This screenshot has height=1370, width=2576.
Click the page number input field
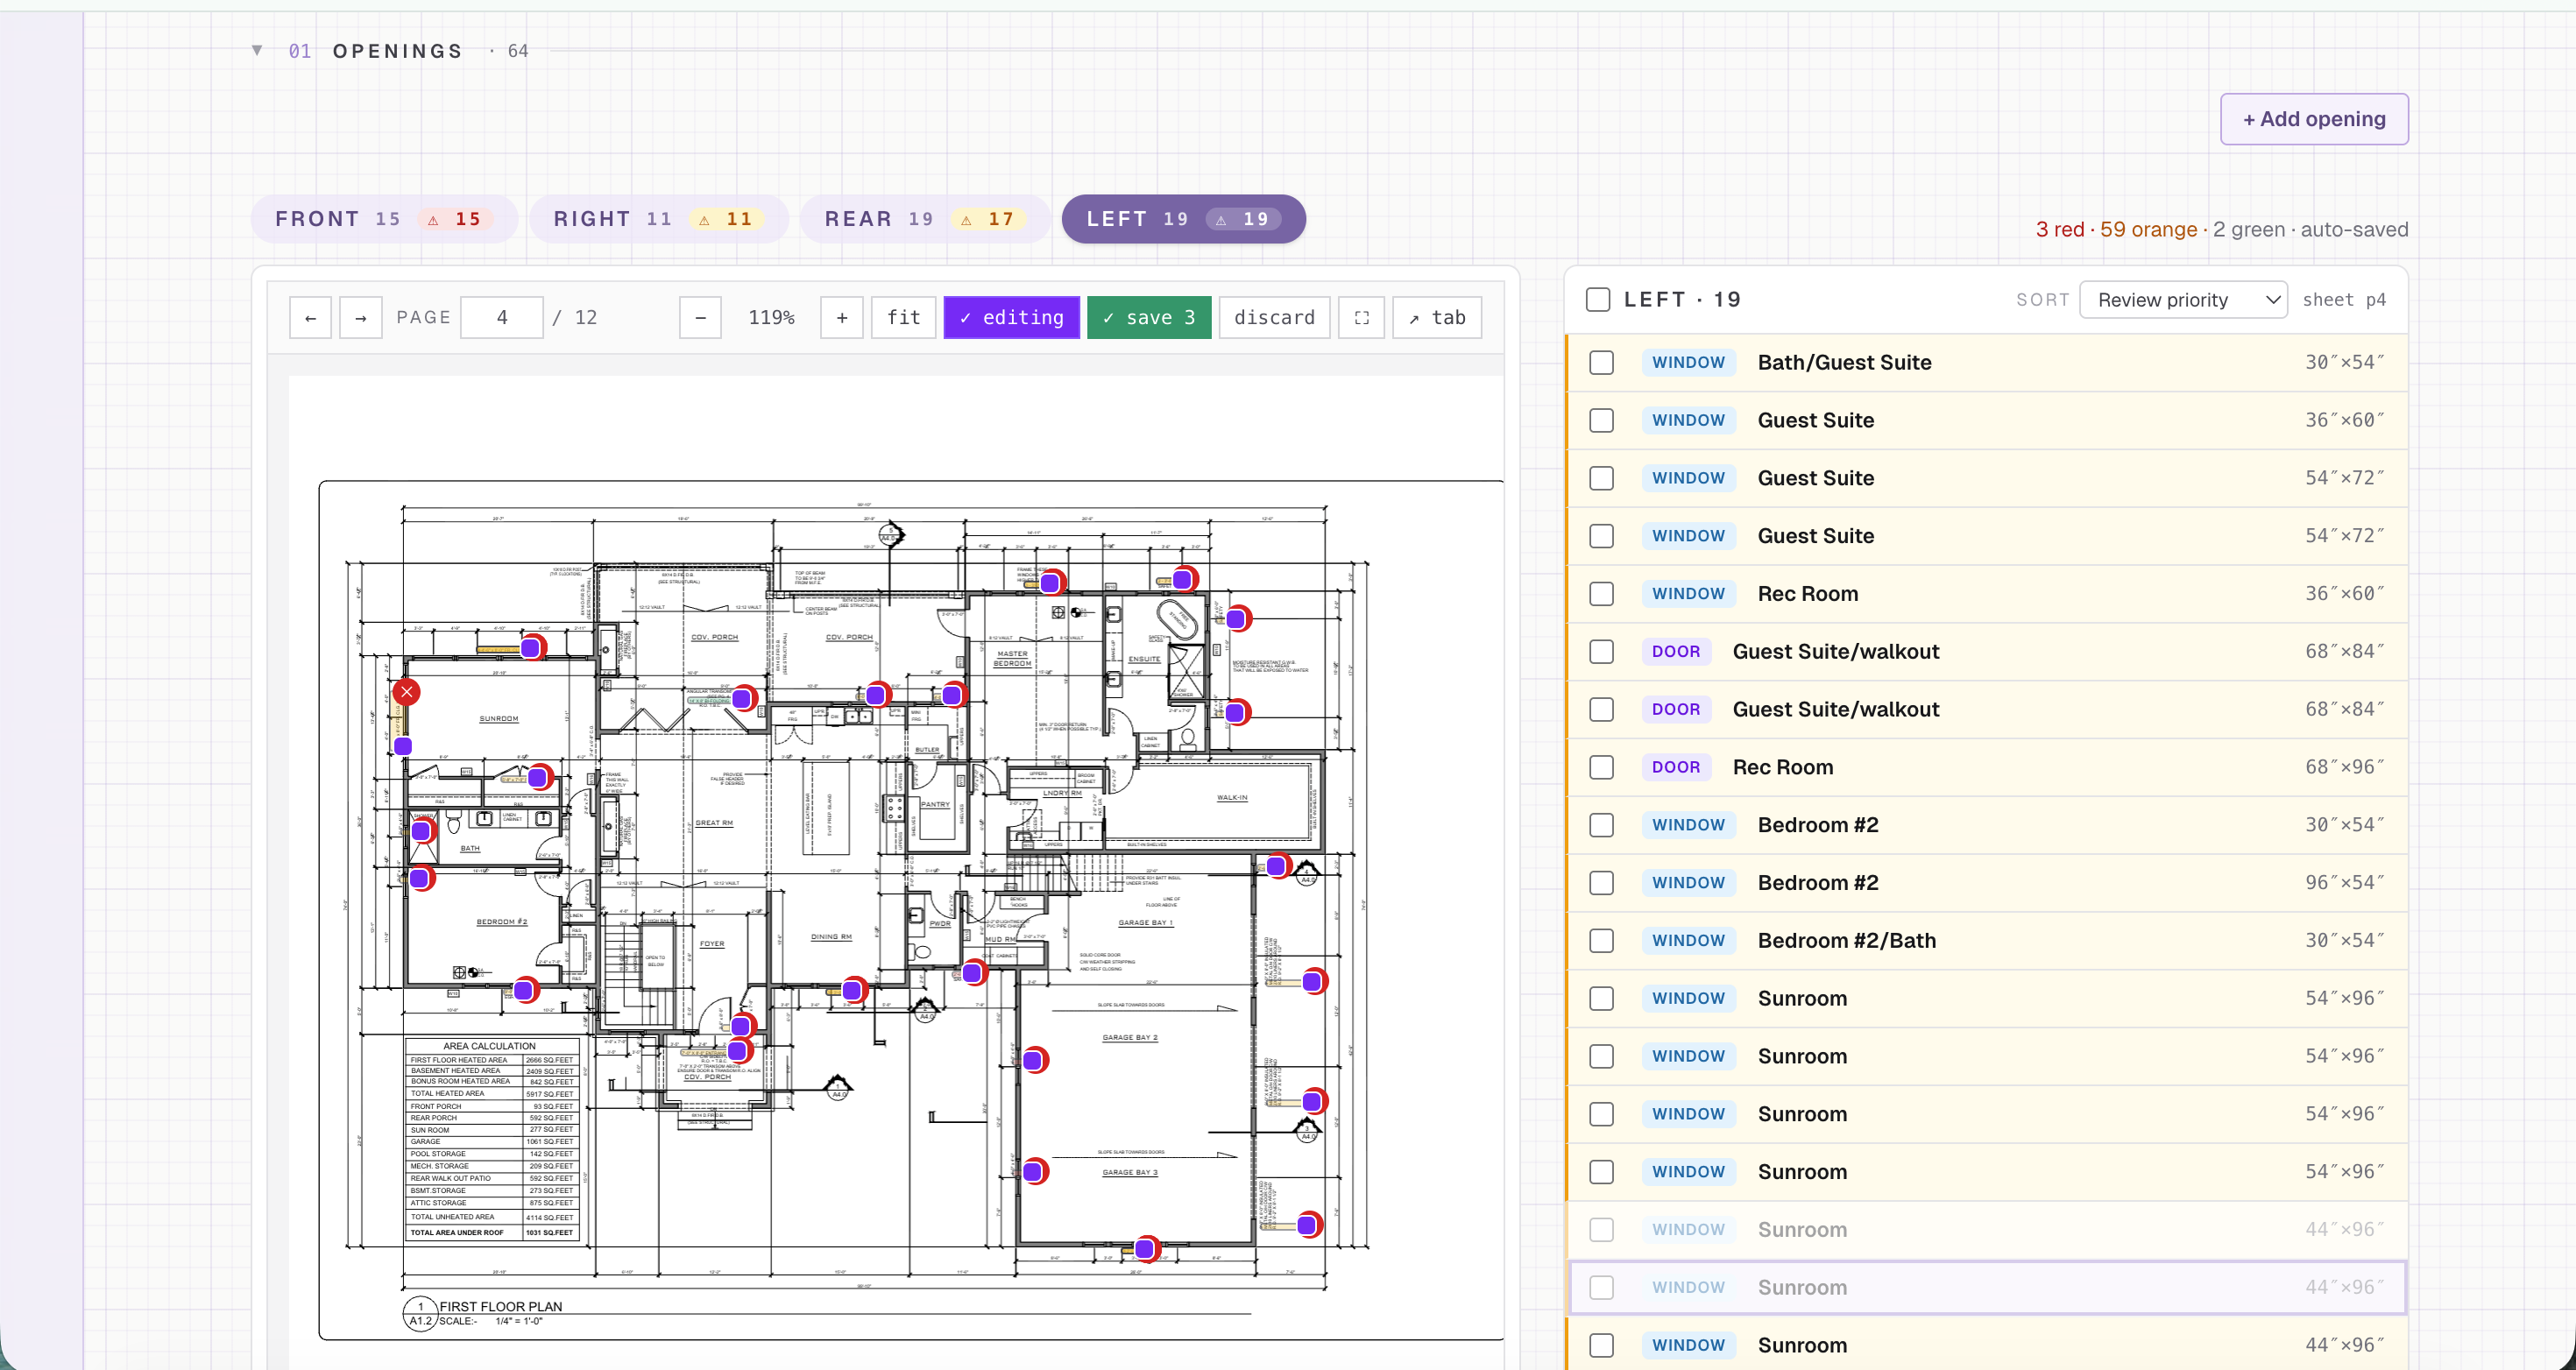click(502, 318)
